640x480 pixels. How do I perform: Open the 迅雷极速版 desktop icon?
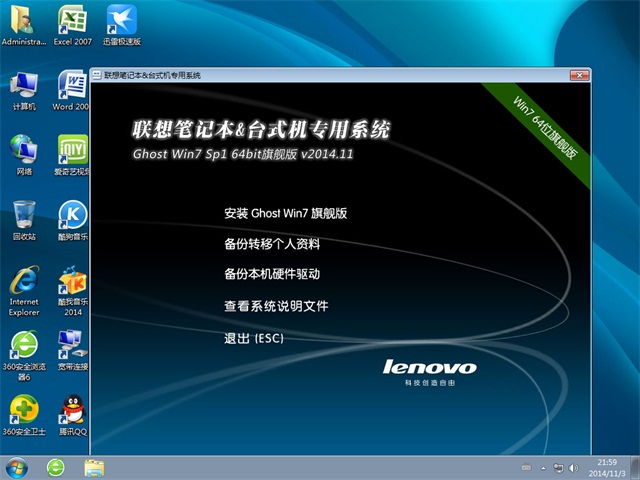(121, 20)
